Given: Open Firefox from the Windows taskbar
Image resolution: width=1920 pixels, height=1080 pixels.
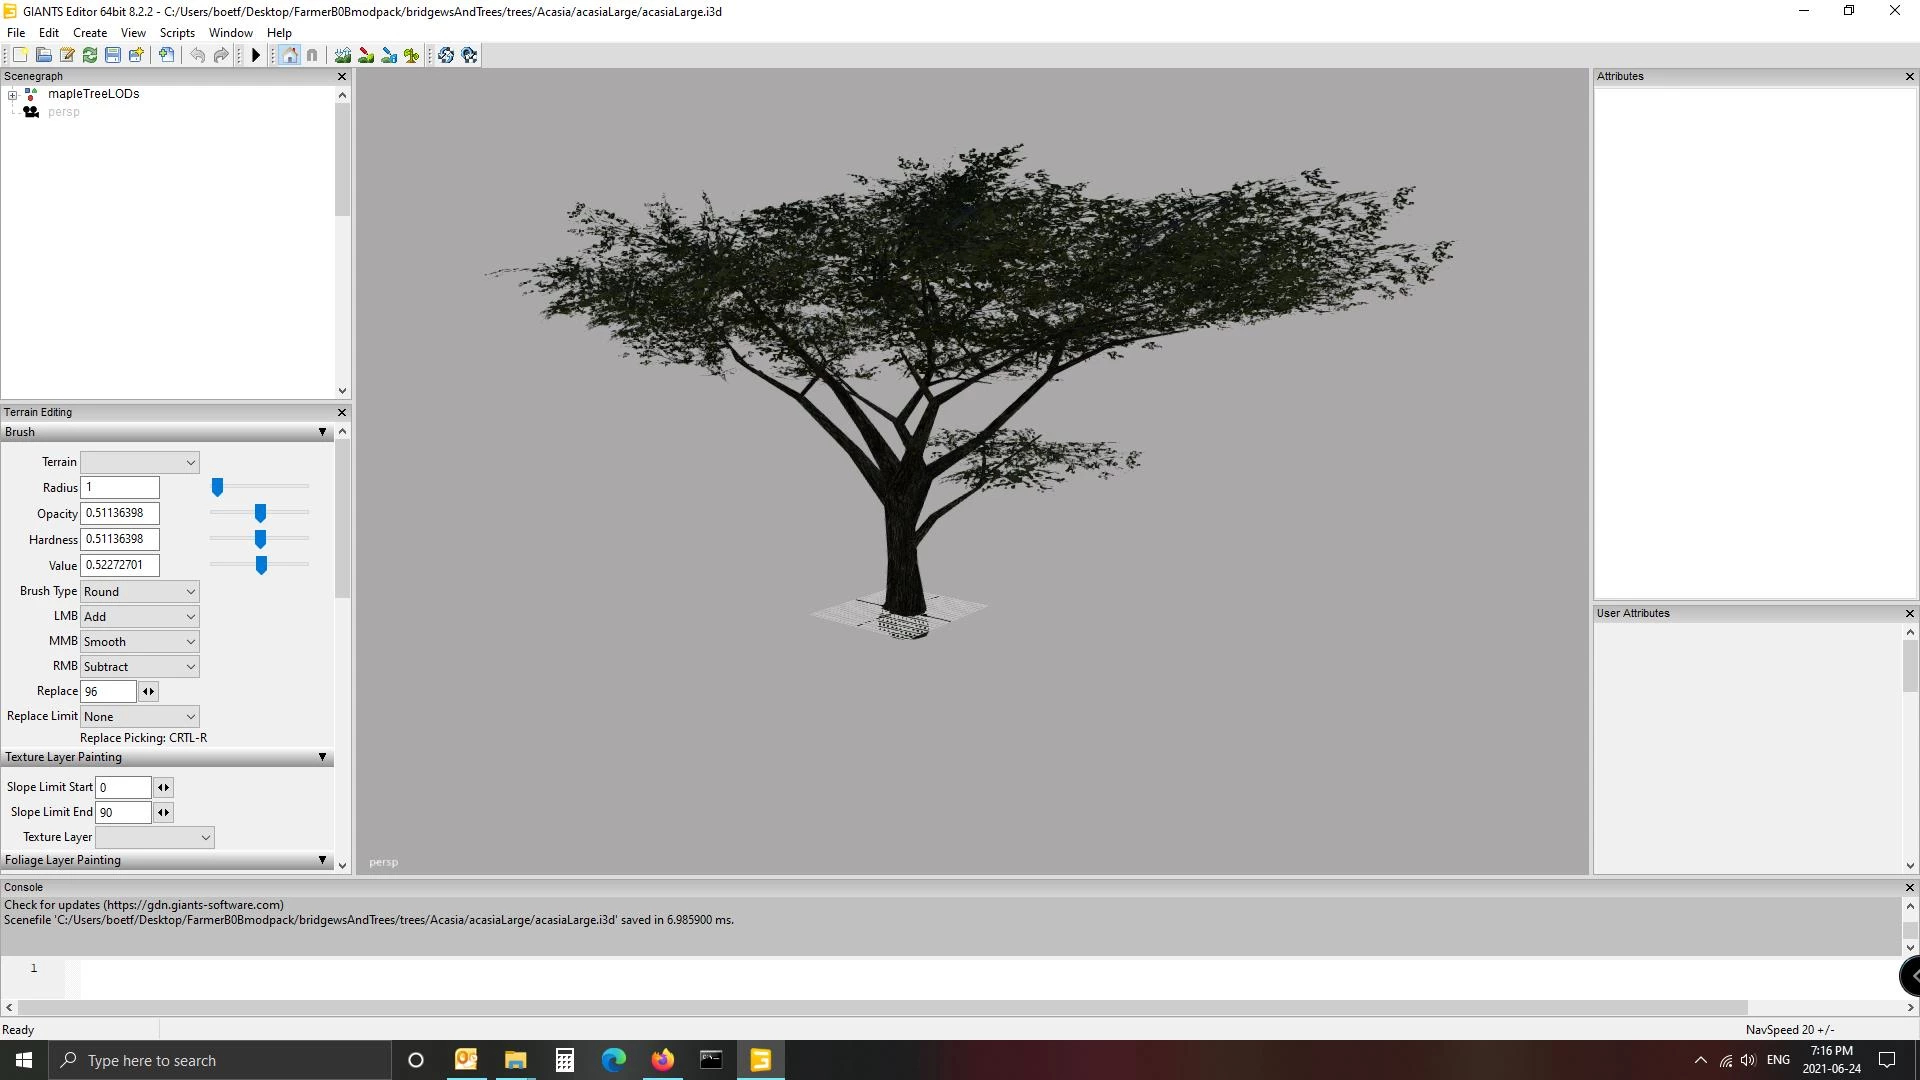Looking at the screenshot, I should (x=662, y=1060).
